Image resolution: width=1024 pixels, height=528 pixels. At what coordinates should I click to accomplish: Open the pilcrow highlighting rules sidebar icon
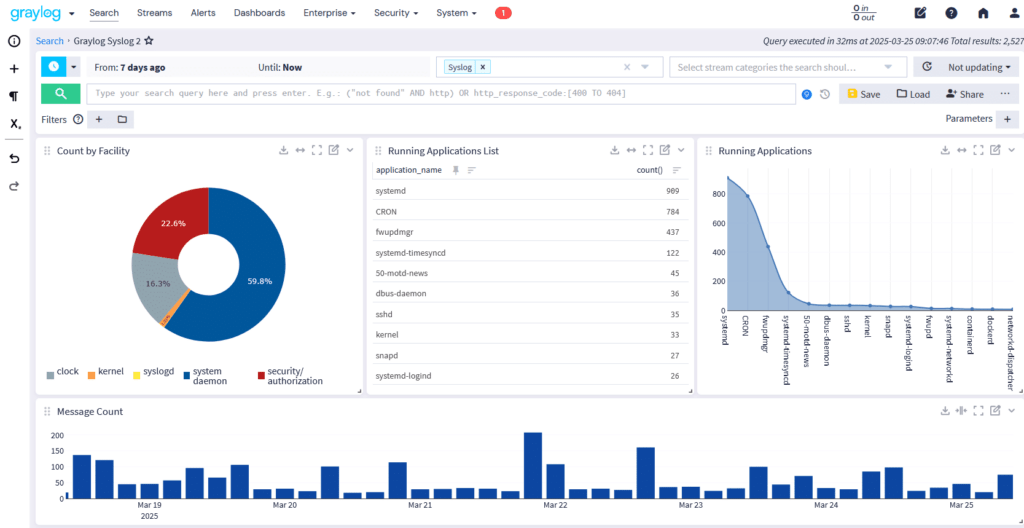tap(14, 97)
